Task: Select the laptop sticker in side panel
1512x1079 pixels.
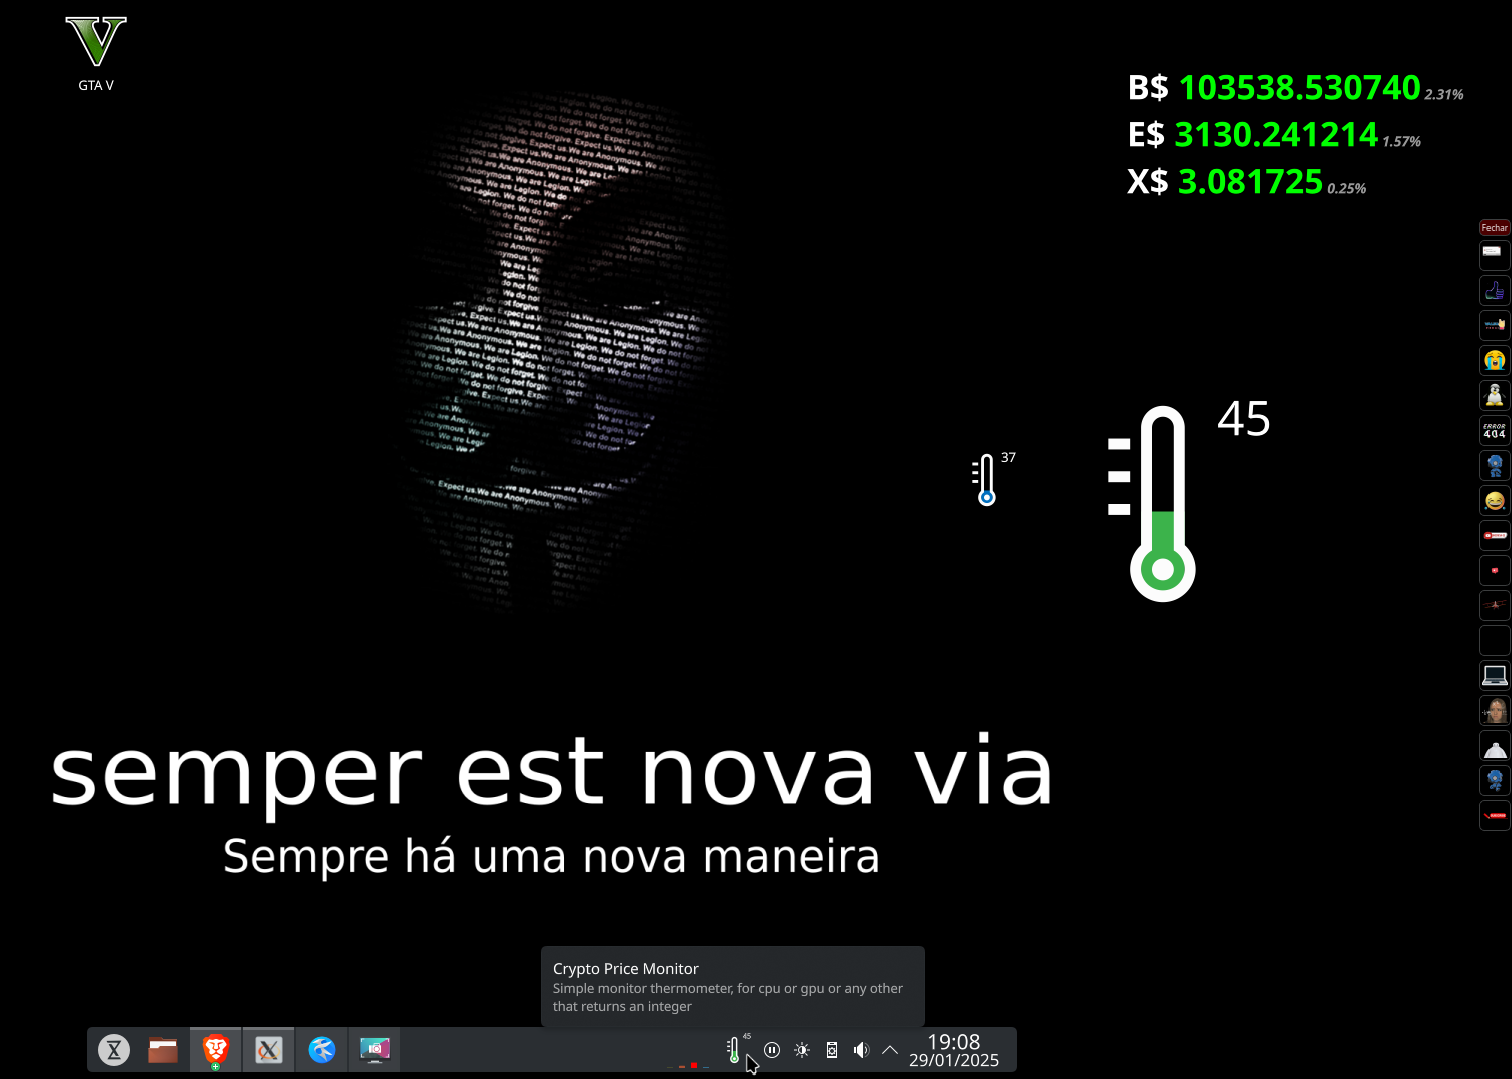Action: pos(1495,675)
